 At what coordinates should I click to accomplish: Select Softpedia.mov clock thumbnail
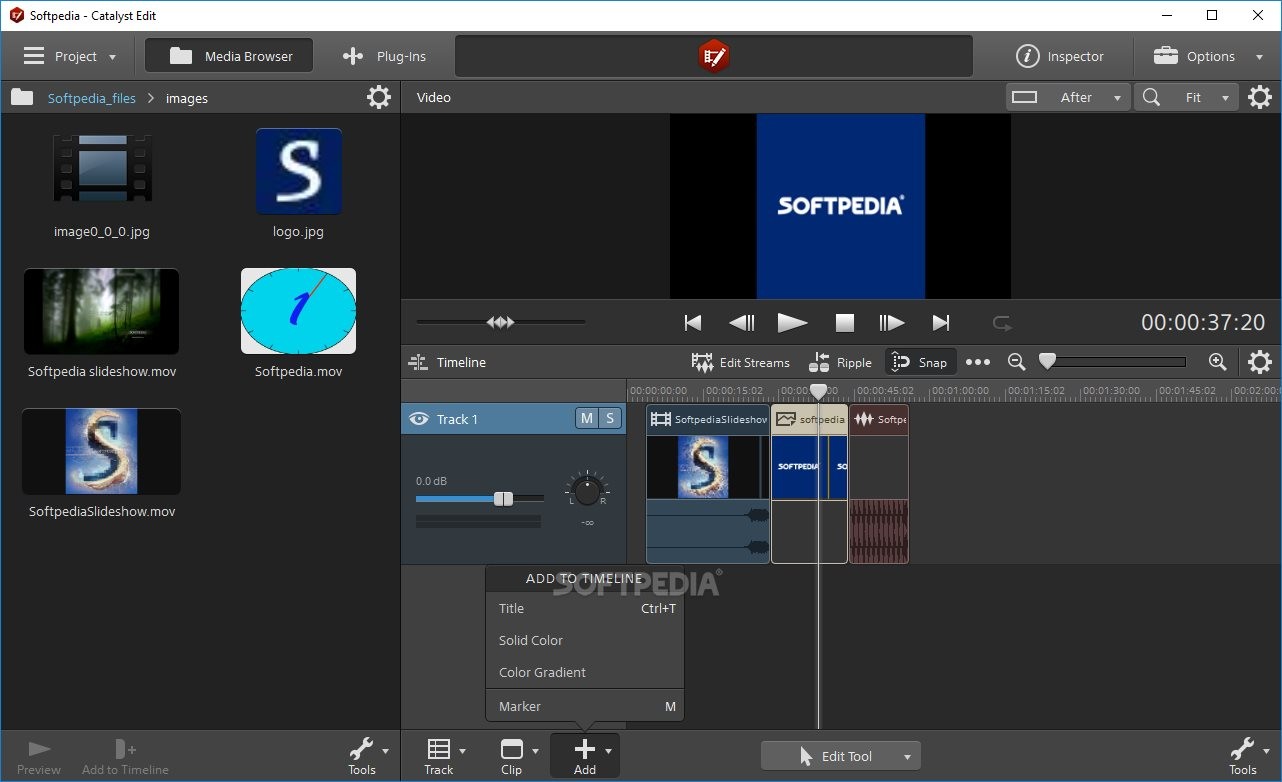click(298, 311)
